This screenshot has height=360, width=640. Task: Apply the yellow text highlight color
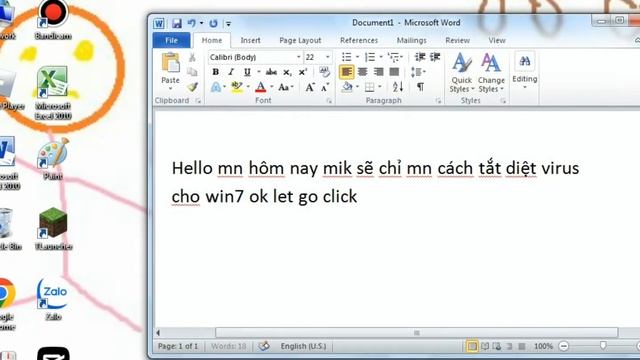(236, 87)
